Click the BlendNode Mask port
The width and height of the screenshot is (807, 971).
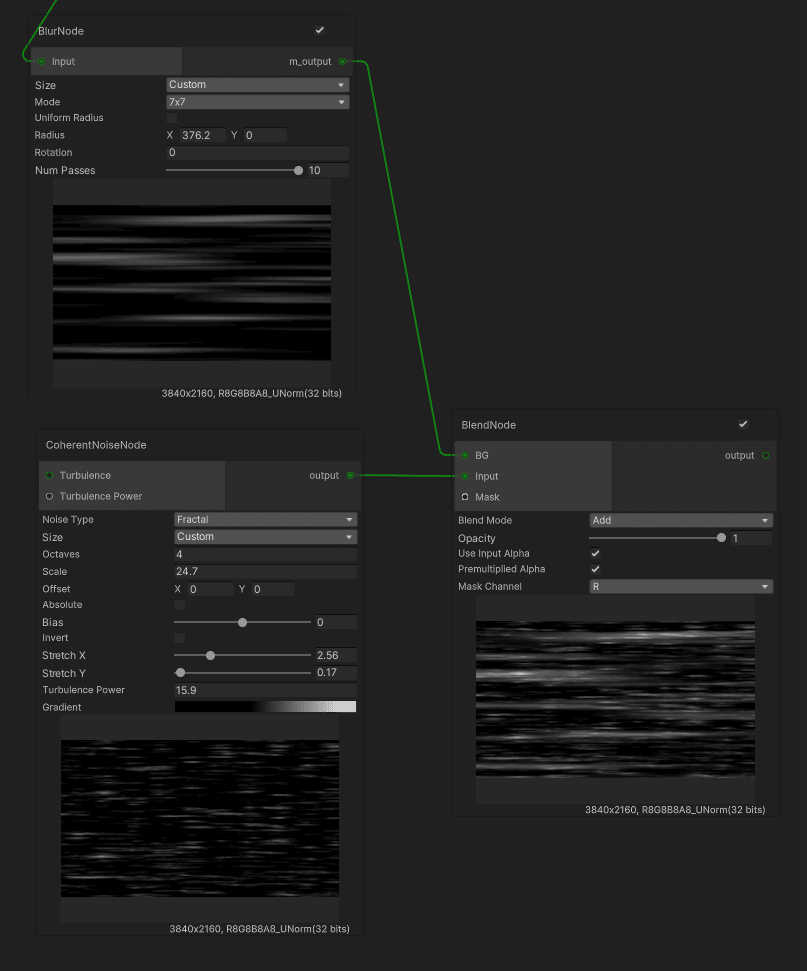click(x=465, y=497)
